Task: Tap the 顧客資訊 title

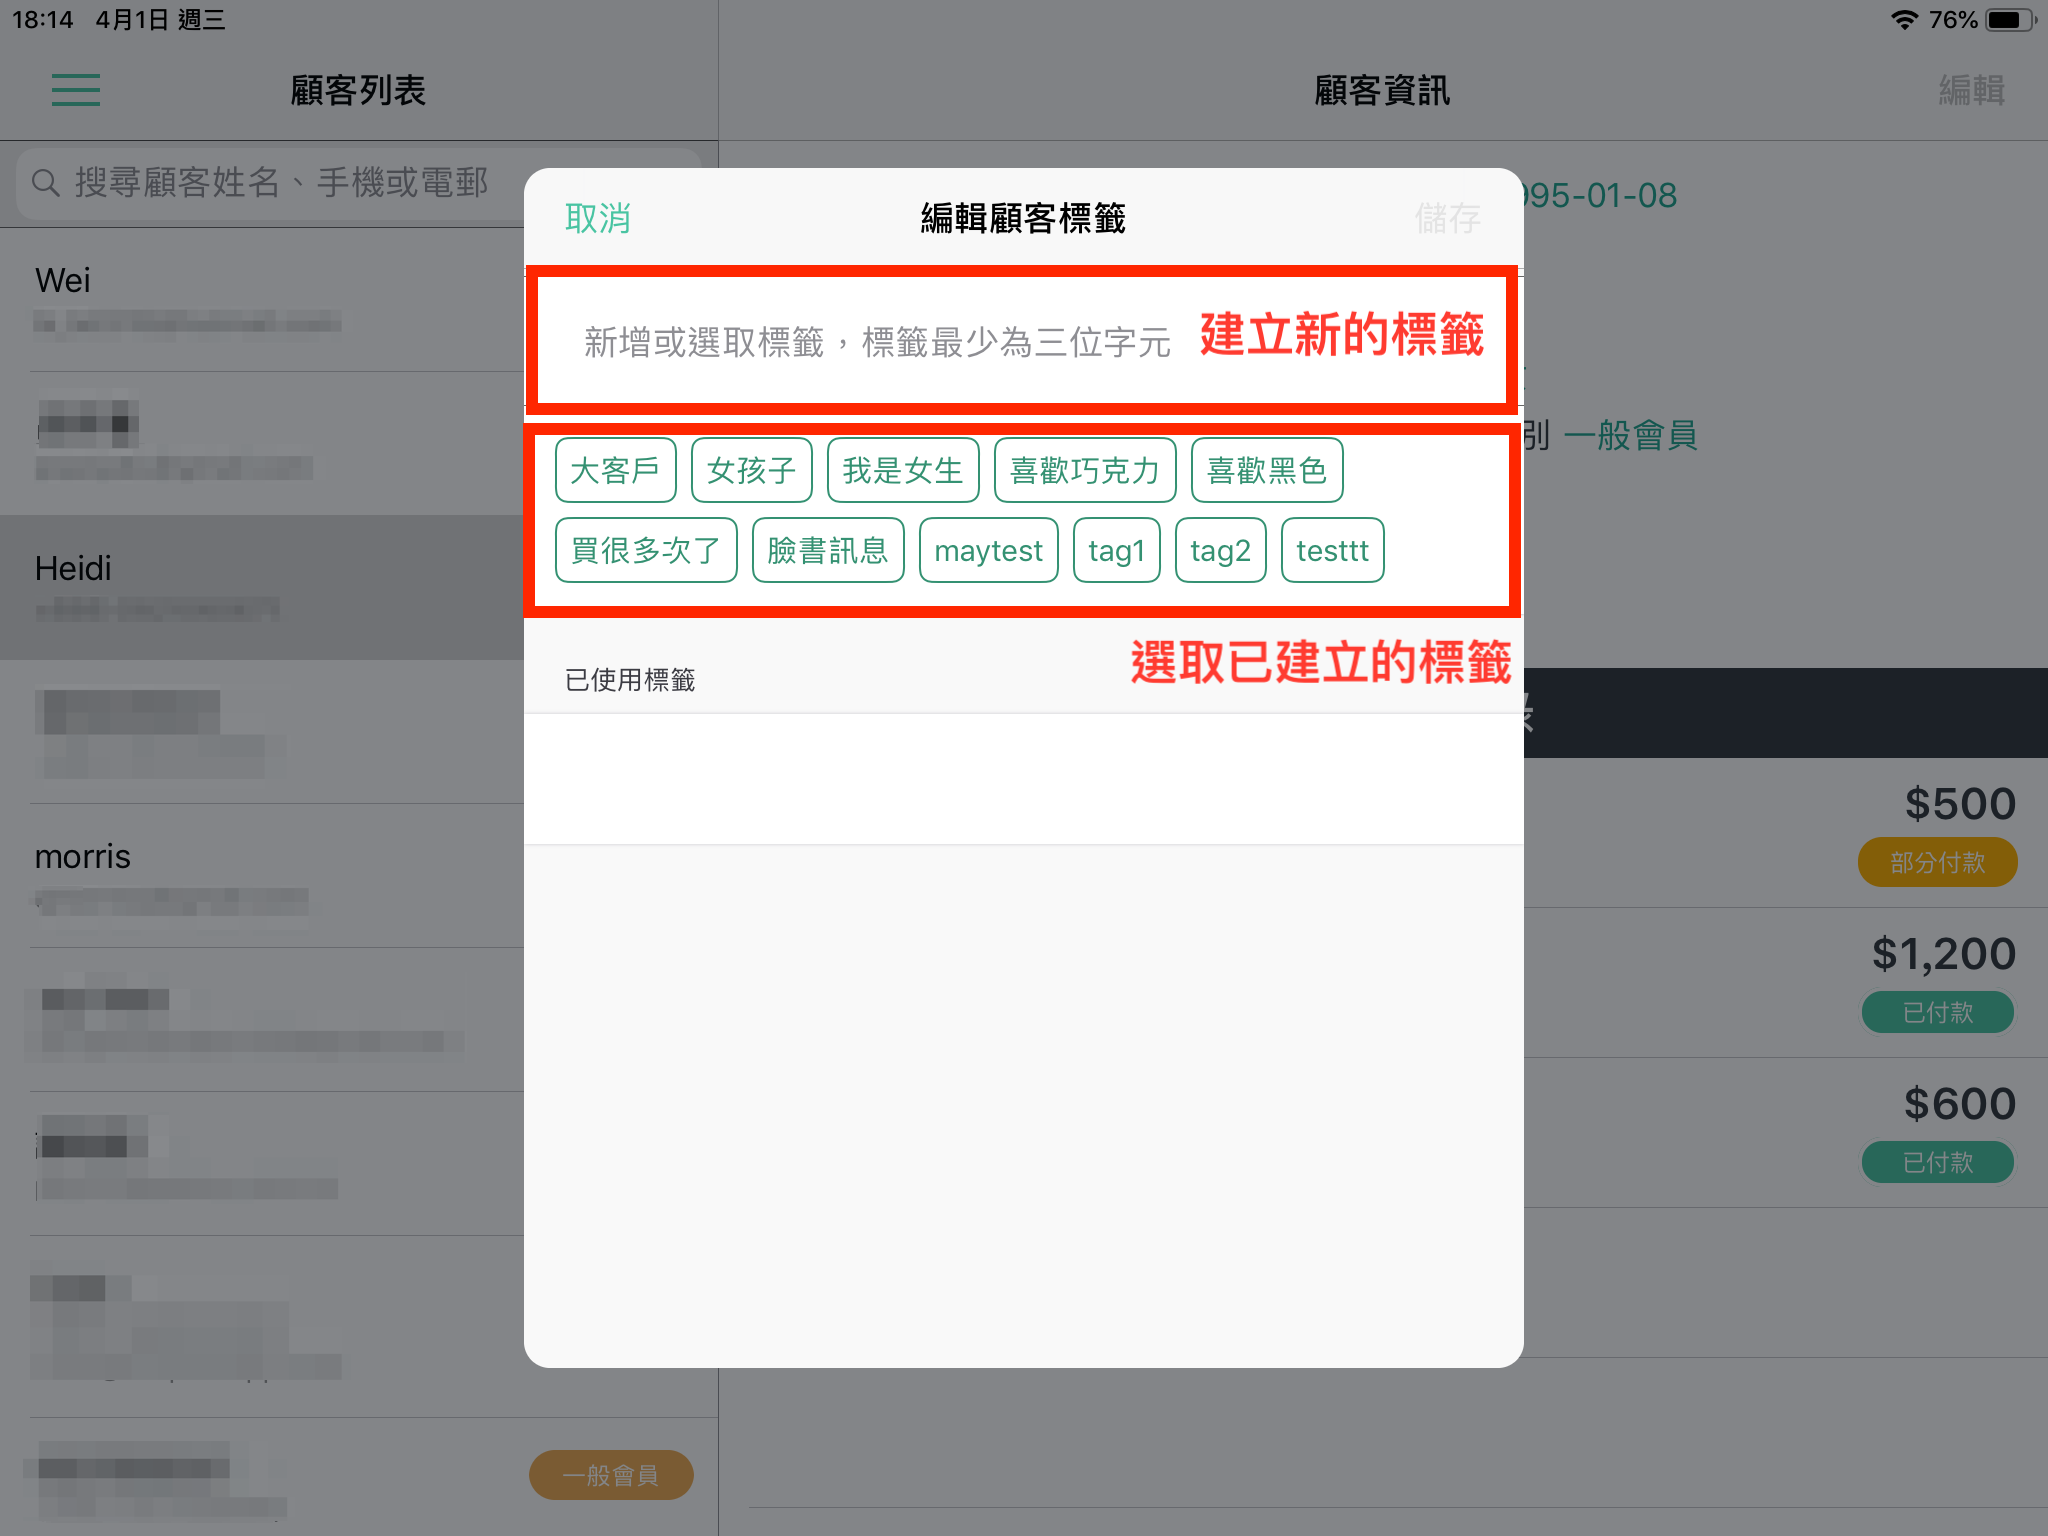Action: pos(1382,90)
